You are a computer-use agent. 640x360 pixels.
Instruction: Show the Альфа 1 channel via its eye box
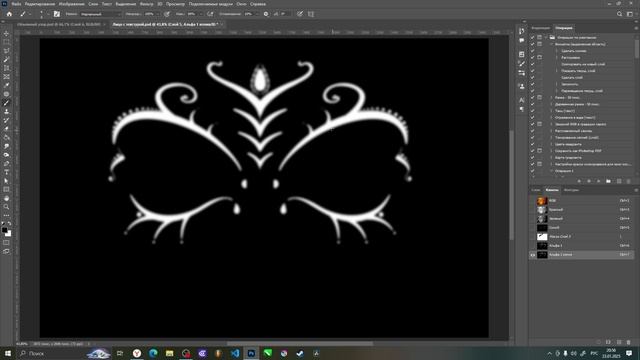tap(533, 246)
